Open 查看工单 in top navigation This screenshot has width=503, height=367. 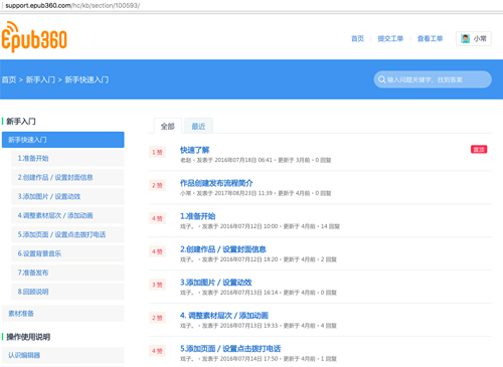430,39
